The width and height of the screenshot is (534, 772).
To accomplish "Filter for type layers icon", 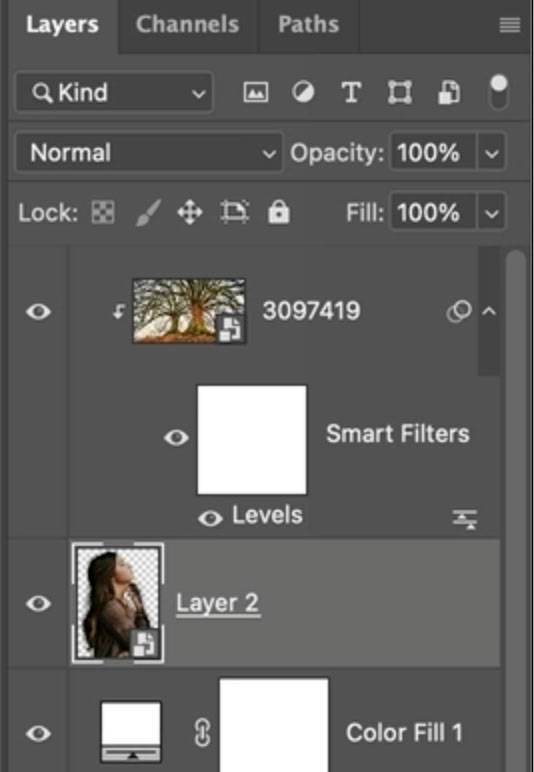I will point(351,92).
